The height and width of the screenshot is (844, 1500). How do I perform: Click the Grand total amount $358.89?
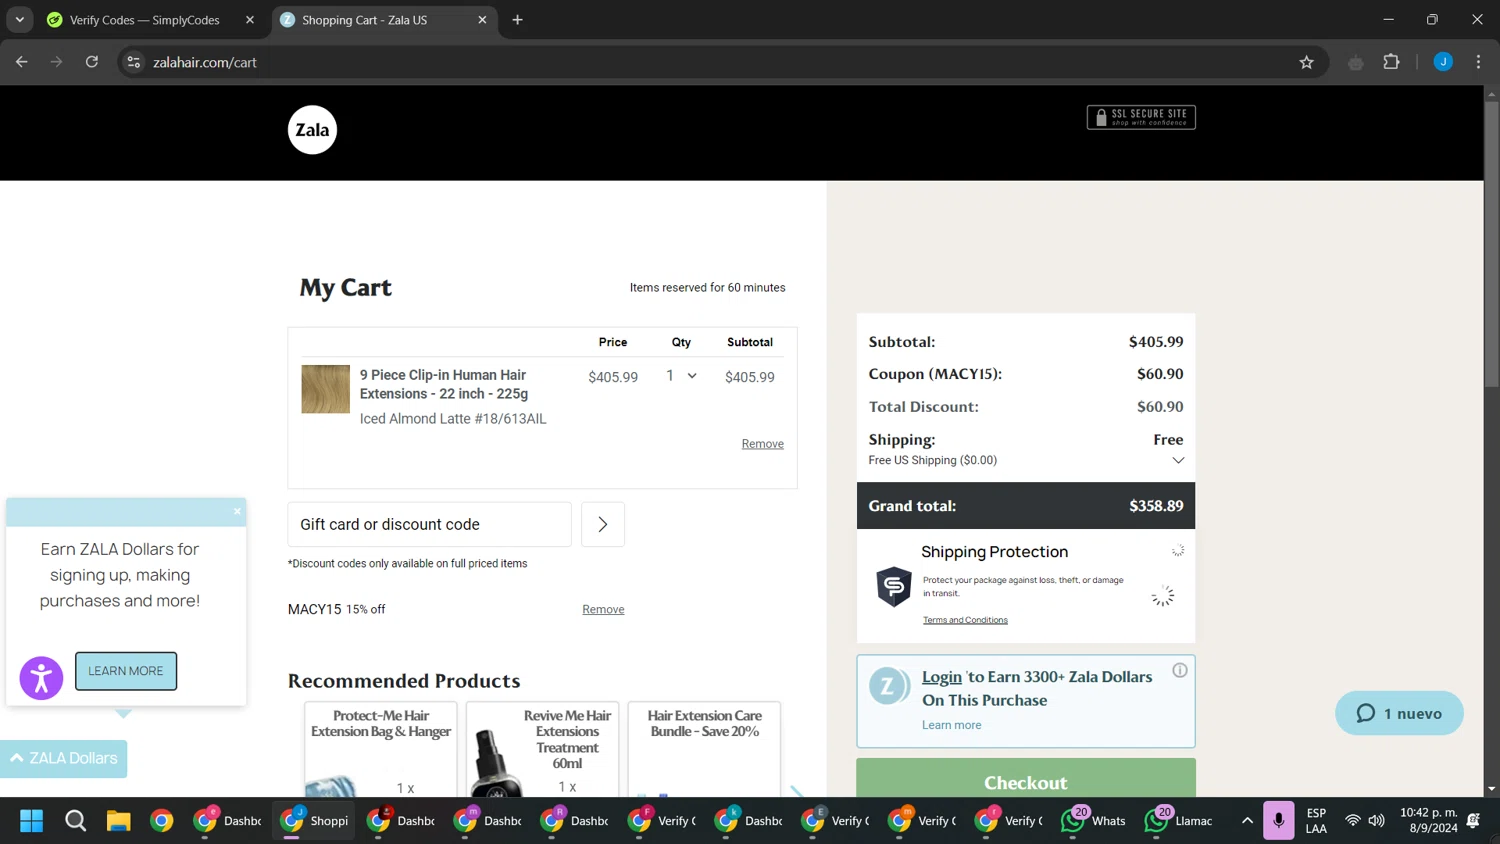[x=1156, y=506]
